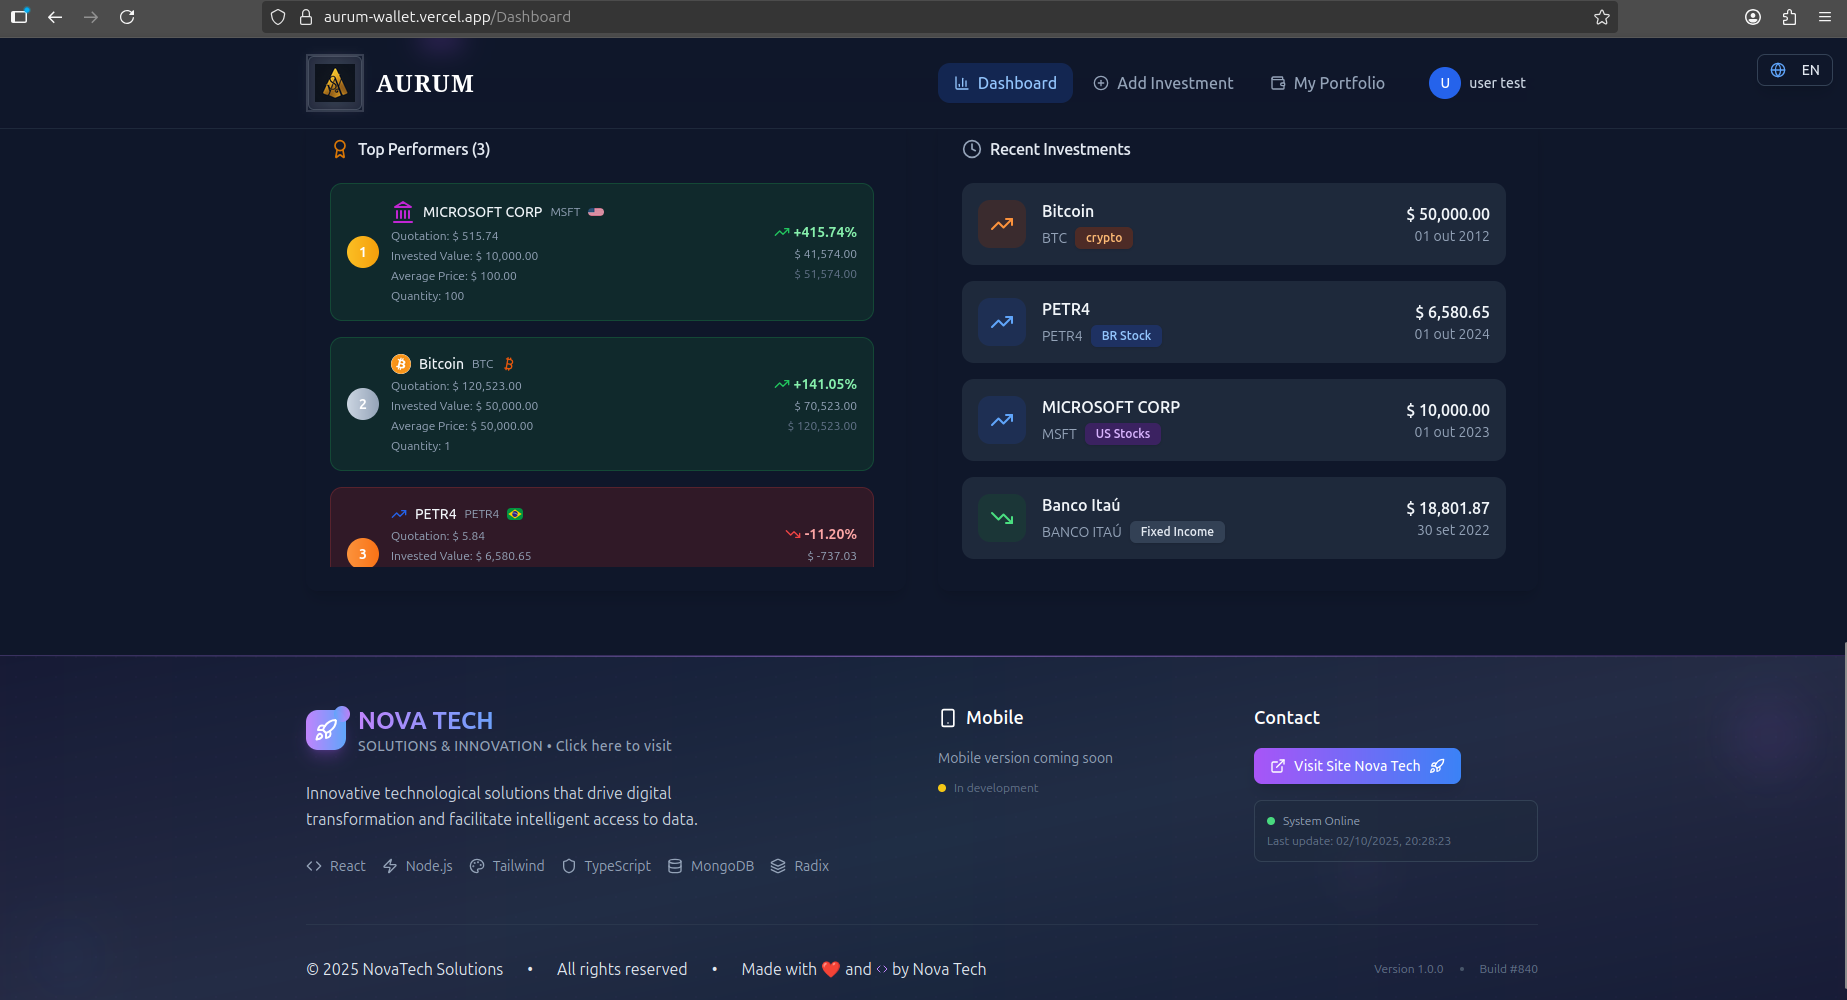Select the PETR4 recent investment row
This screenshot has width=1847, height=1000.
point(1233,322)
